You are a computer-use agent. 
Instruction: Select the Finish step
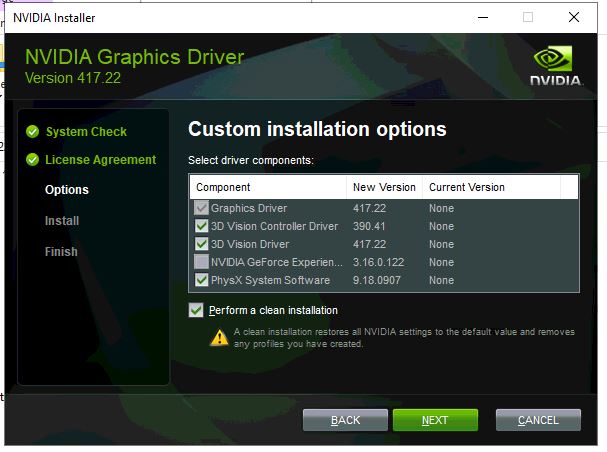coord(61,252)
